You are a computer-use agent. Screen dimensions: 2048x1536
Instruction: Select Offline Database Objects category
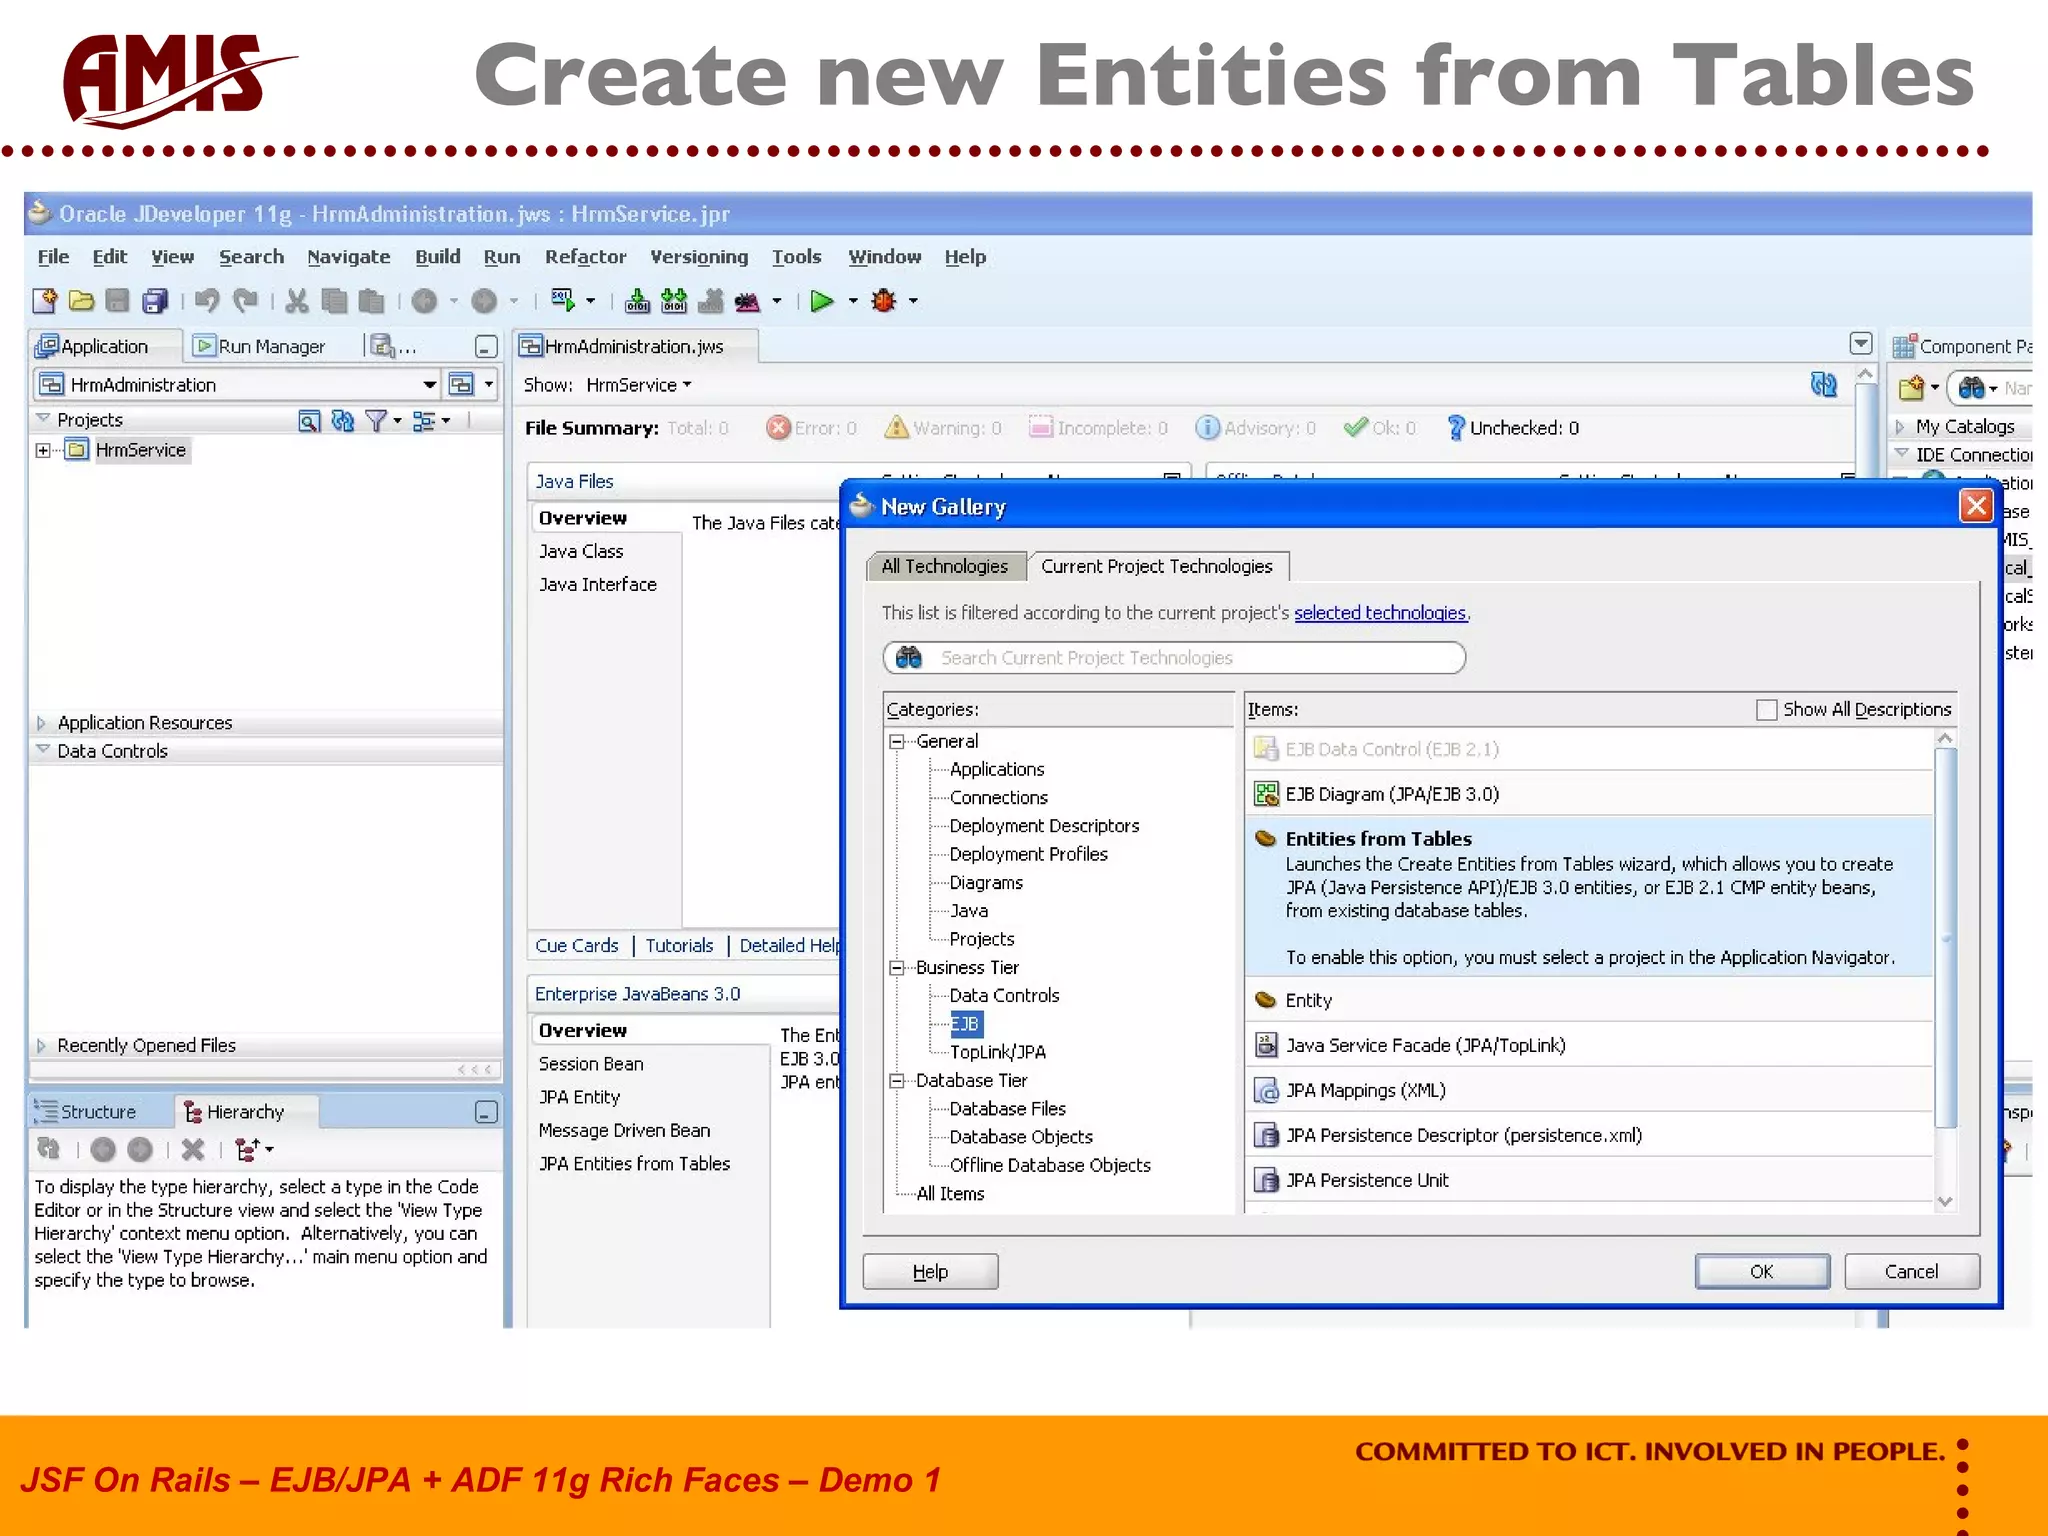click(1050, 1165)
